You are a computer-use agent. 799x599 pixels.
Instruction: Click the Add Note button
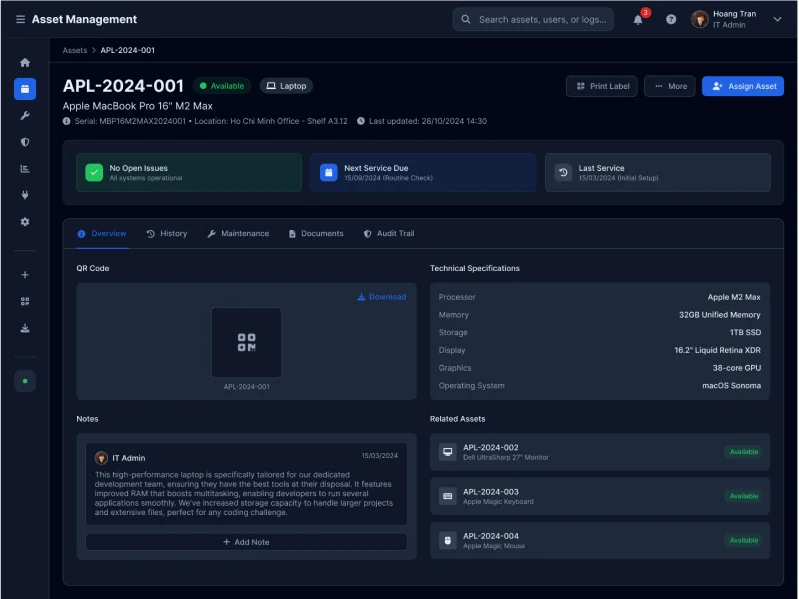pyautogui.click(x=247, y=542)
